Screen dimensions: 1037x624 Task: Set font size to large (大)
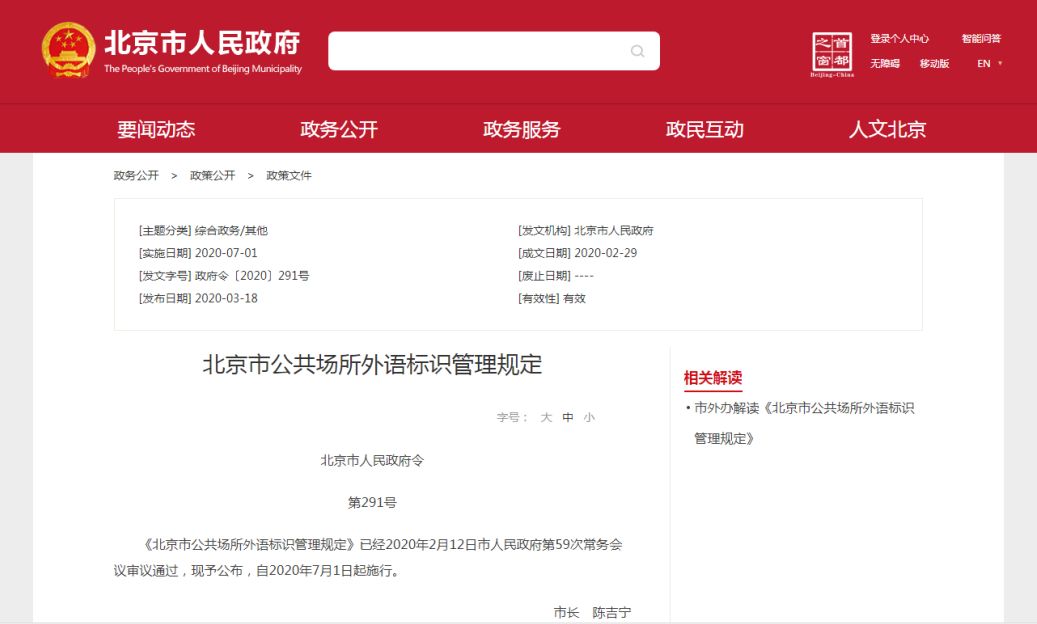546,417
